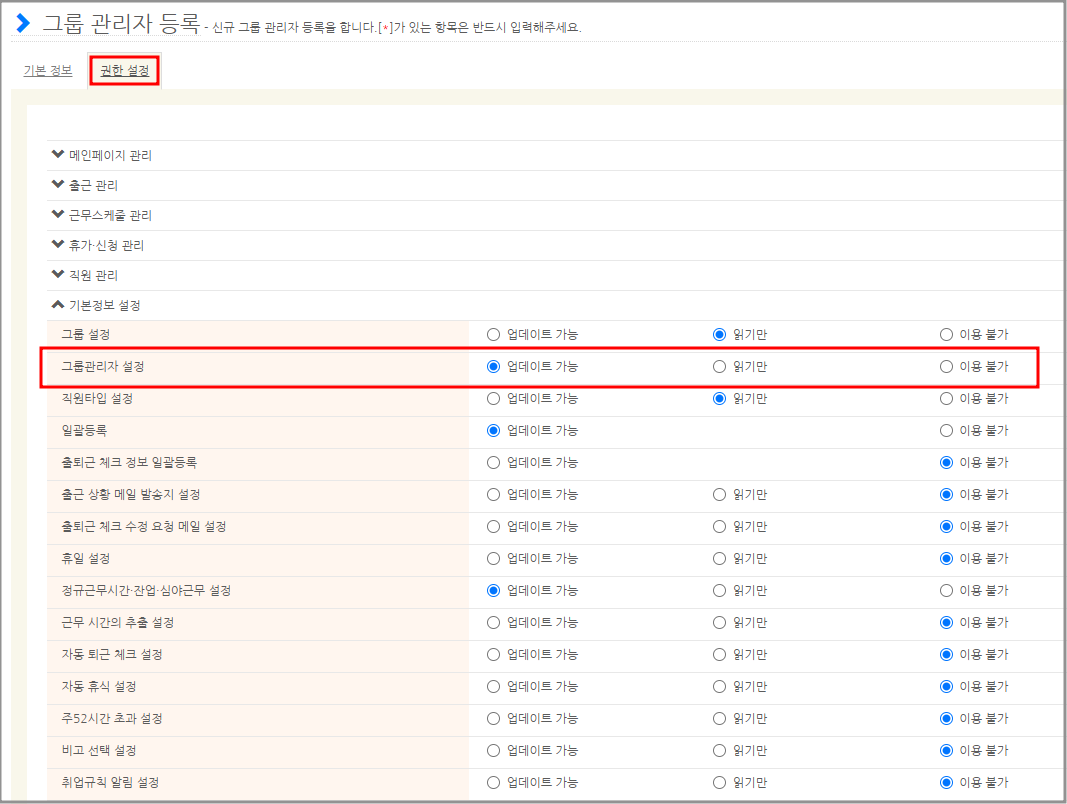Select 읽기만 for 그룹관리자 설정
Viewport: 1067px width, 804px height.
click(x=719, y=366)
